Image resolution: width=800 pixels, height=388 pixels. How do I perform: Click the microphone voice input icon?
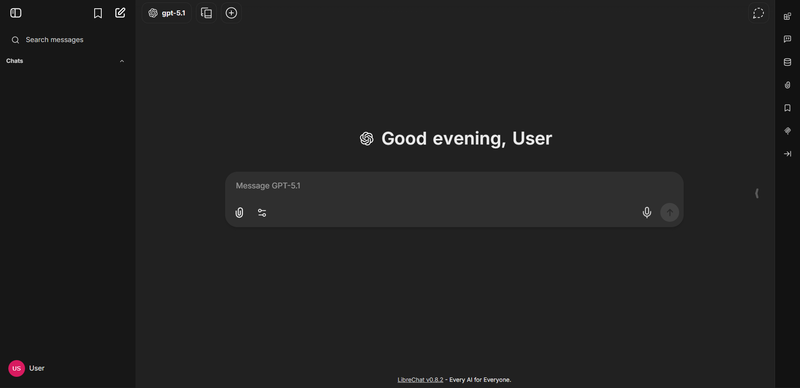[646, 212]
